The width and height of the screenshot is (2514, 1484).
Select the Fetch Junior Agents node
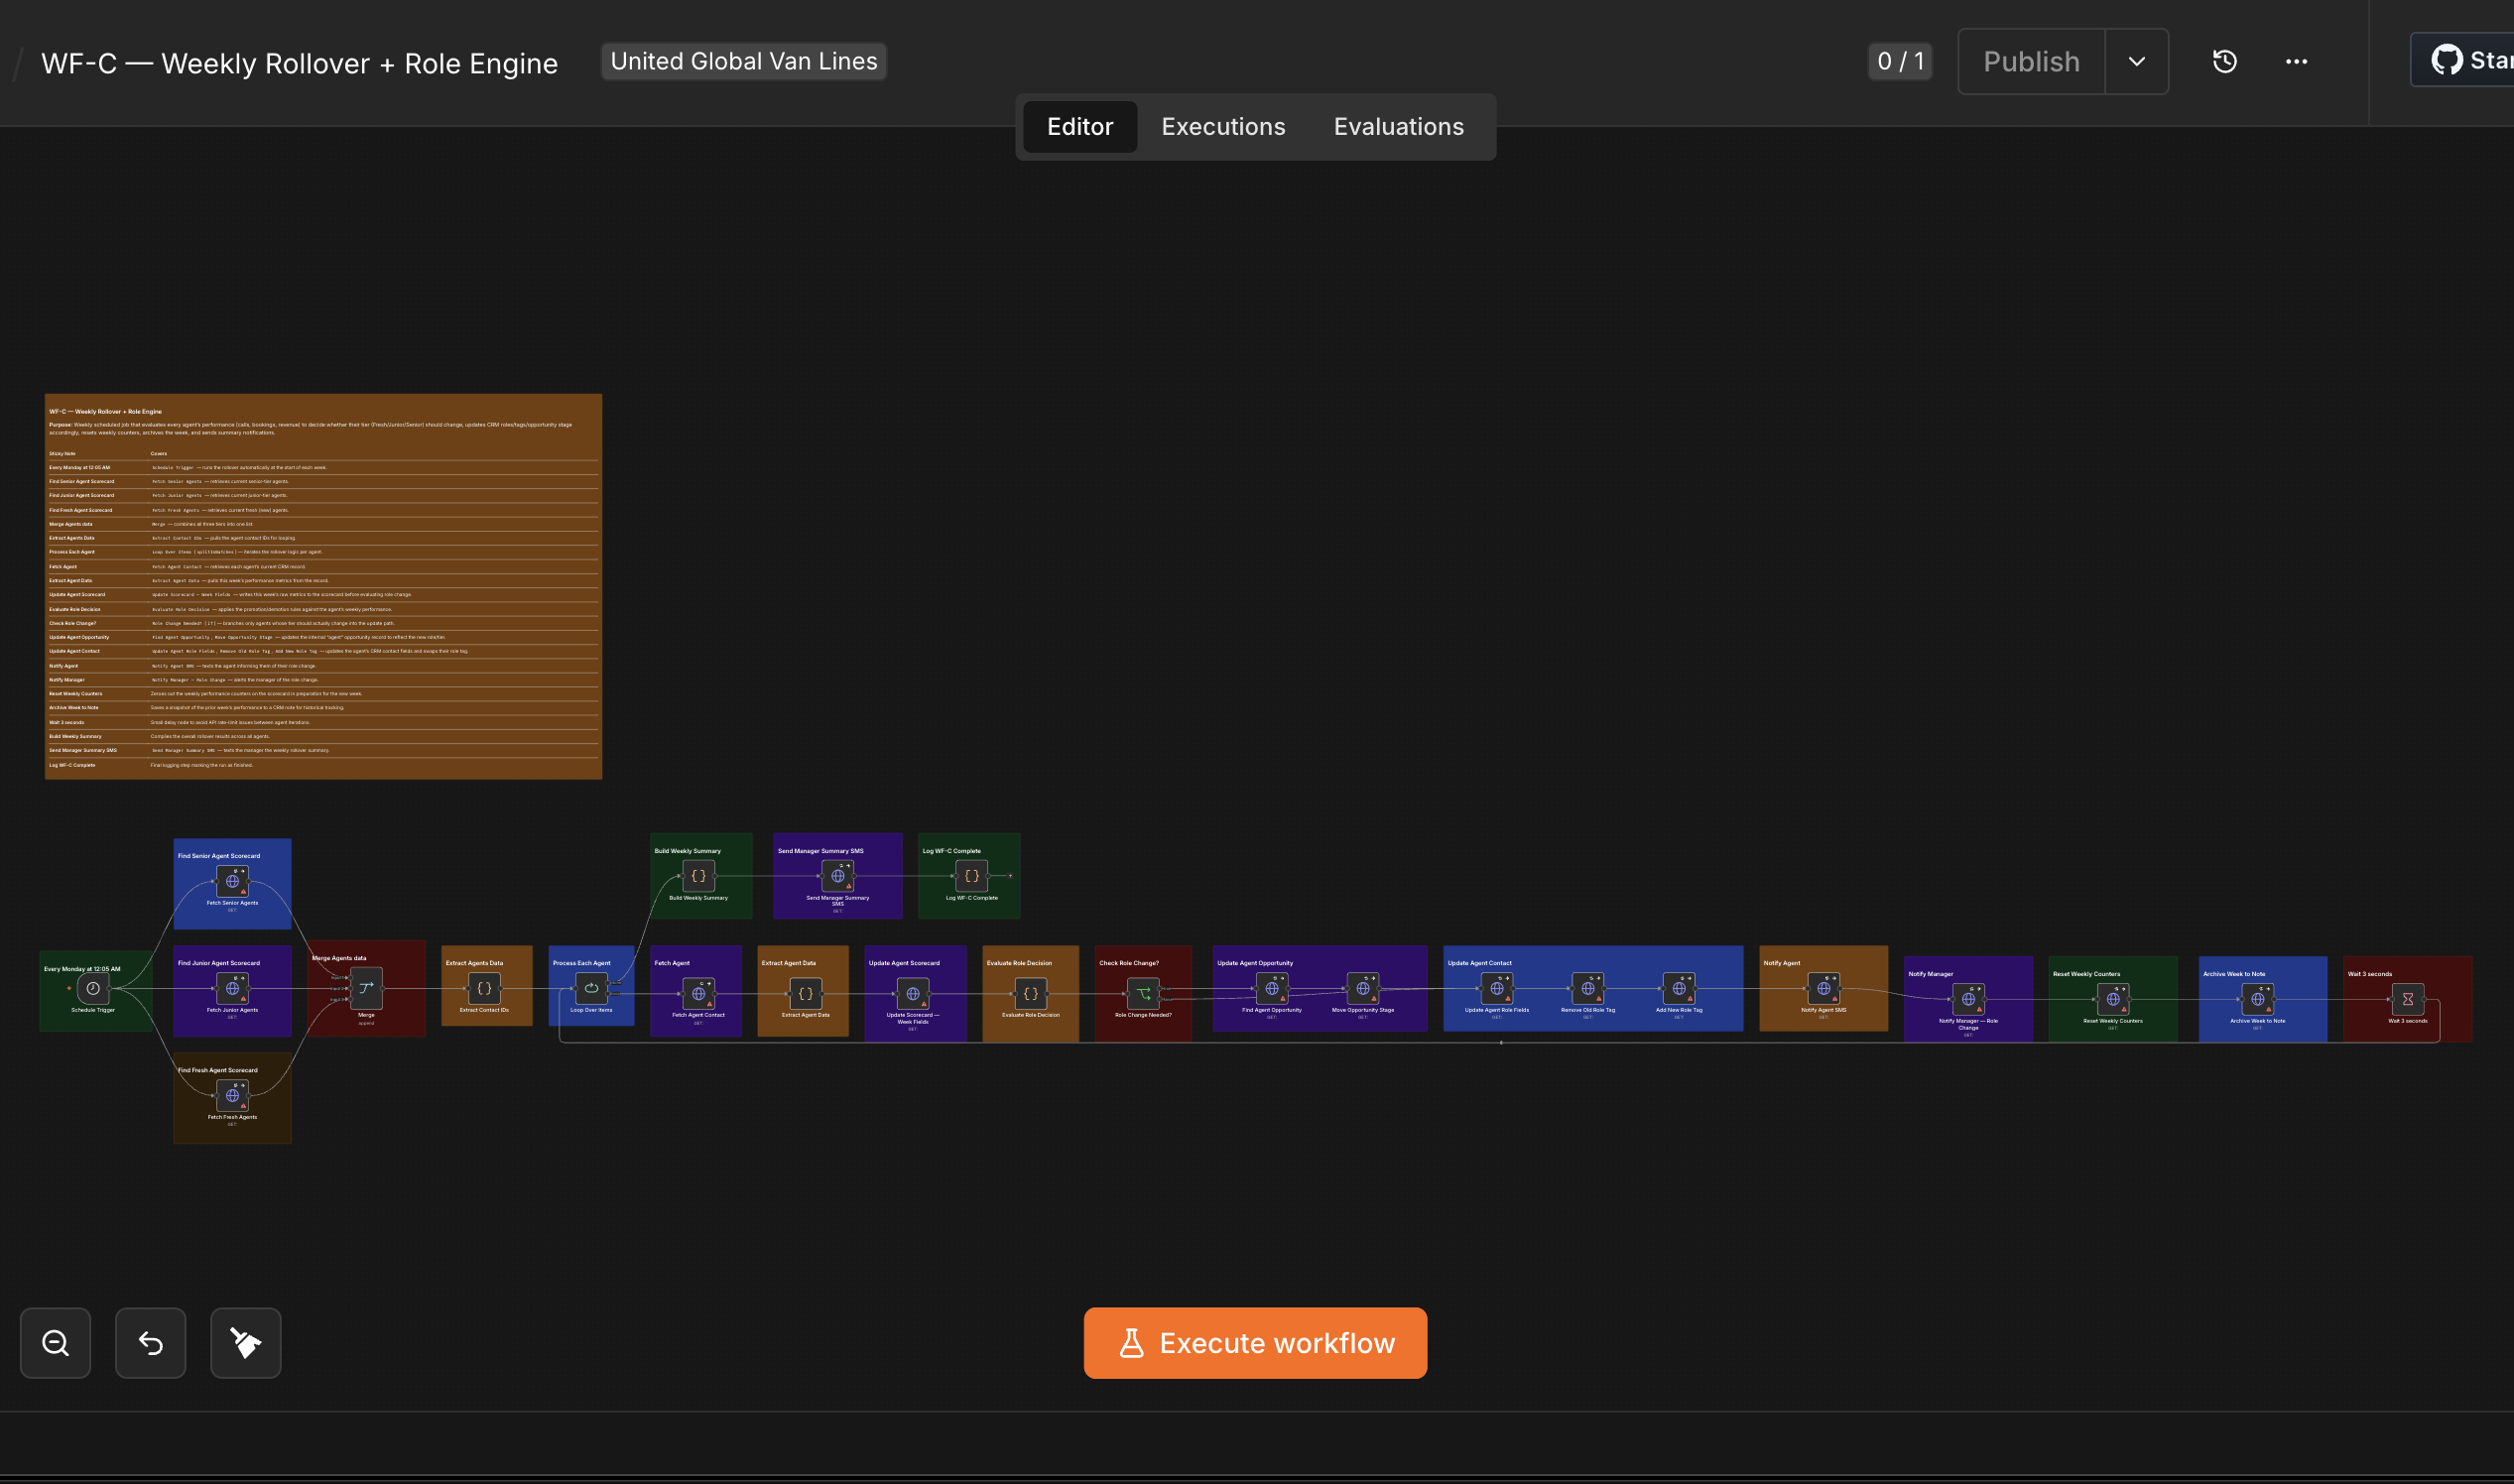(x=232, y=988)
